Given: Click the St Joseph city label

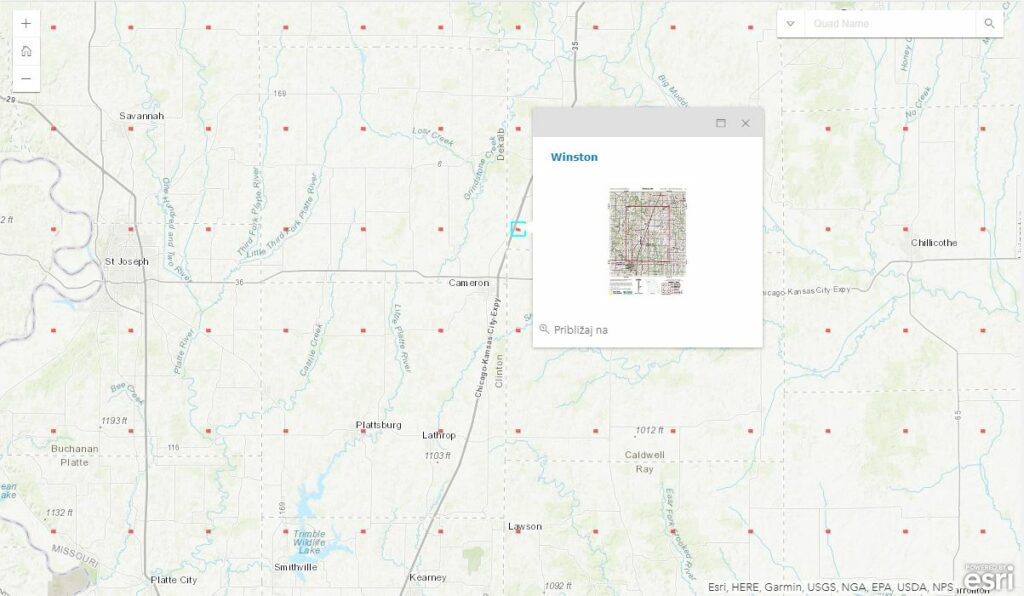Looking at the screenshot, I should [x=126, y=261].
